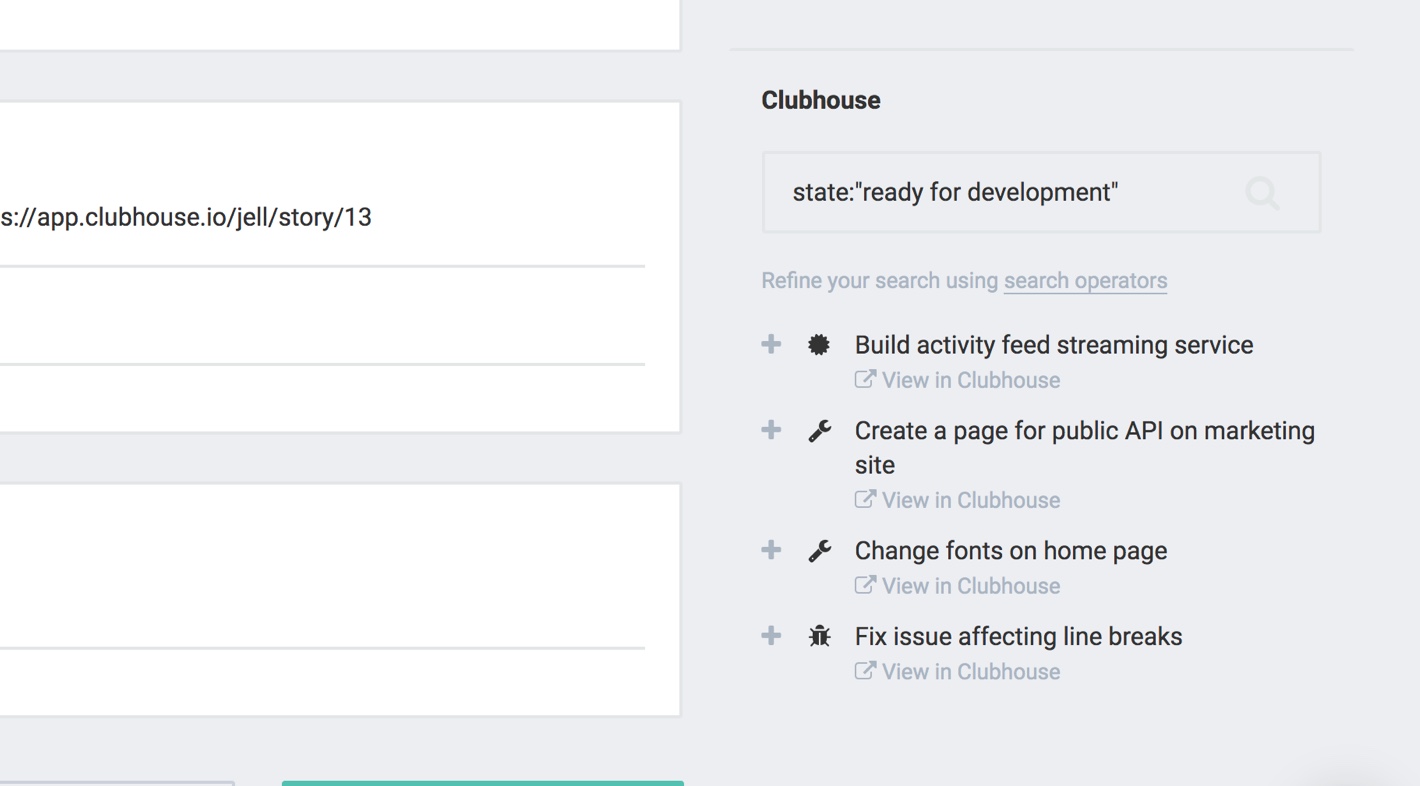Click external link icon under Build activity feed
Image resolution: width=1420 pixels, height=786 pixels.
pos(865,380)
